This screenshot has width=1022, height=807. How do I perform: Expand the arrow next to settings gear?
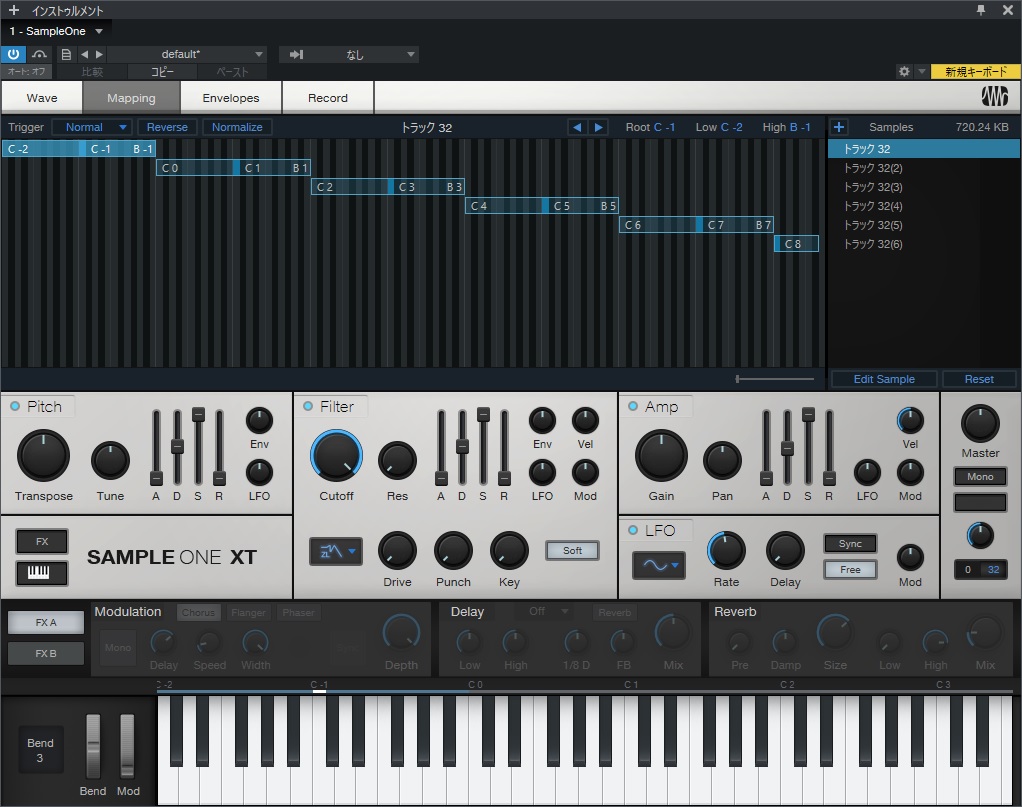(x=921, y=71)
